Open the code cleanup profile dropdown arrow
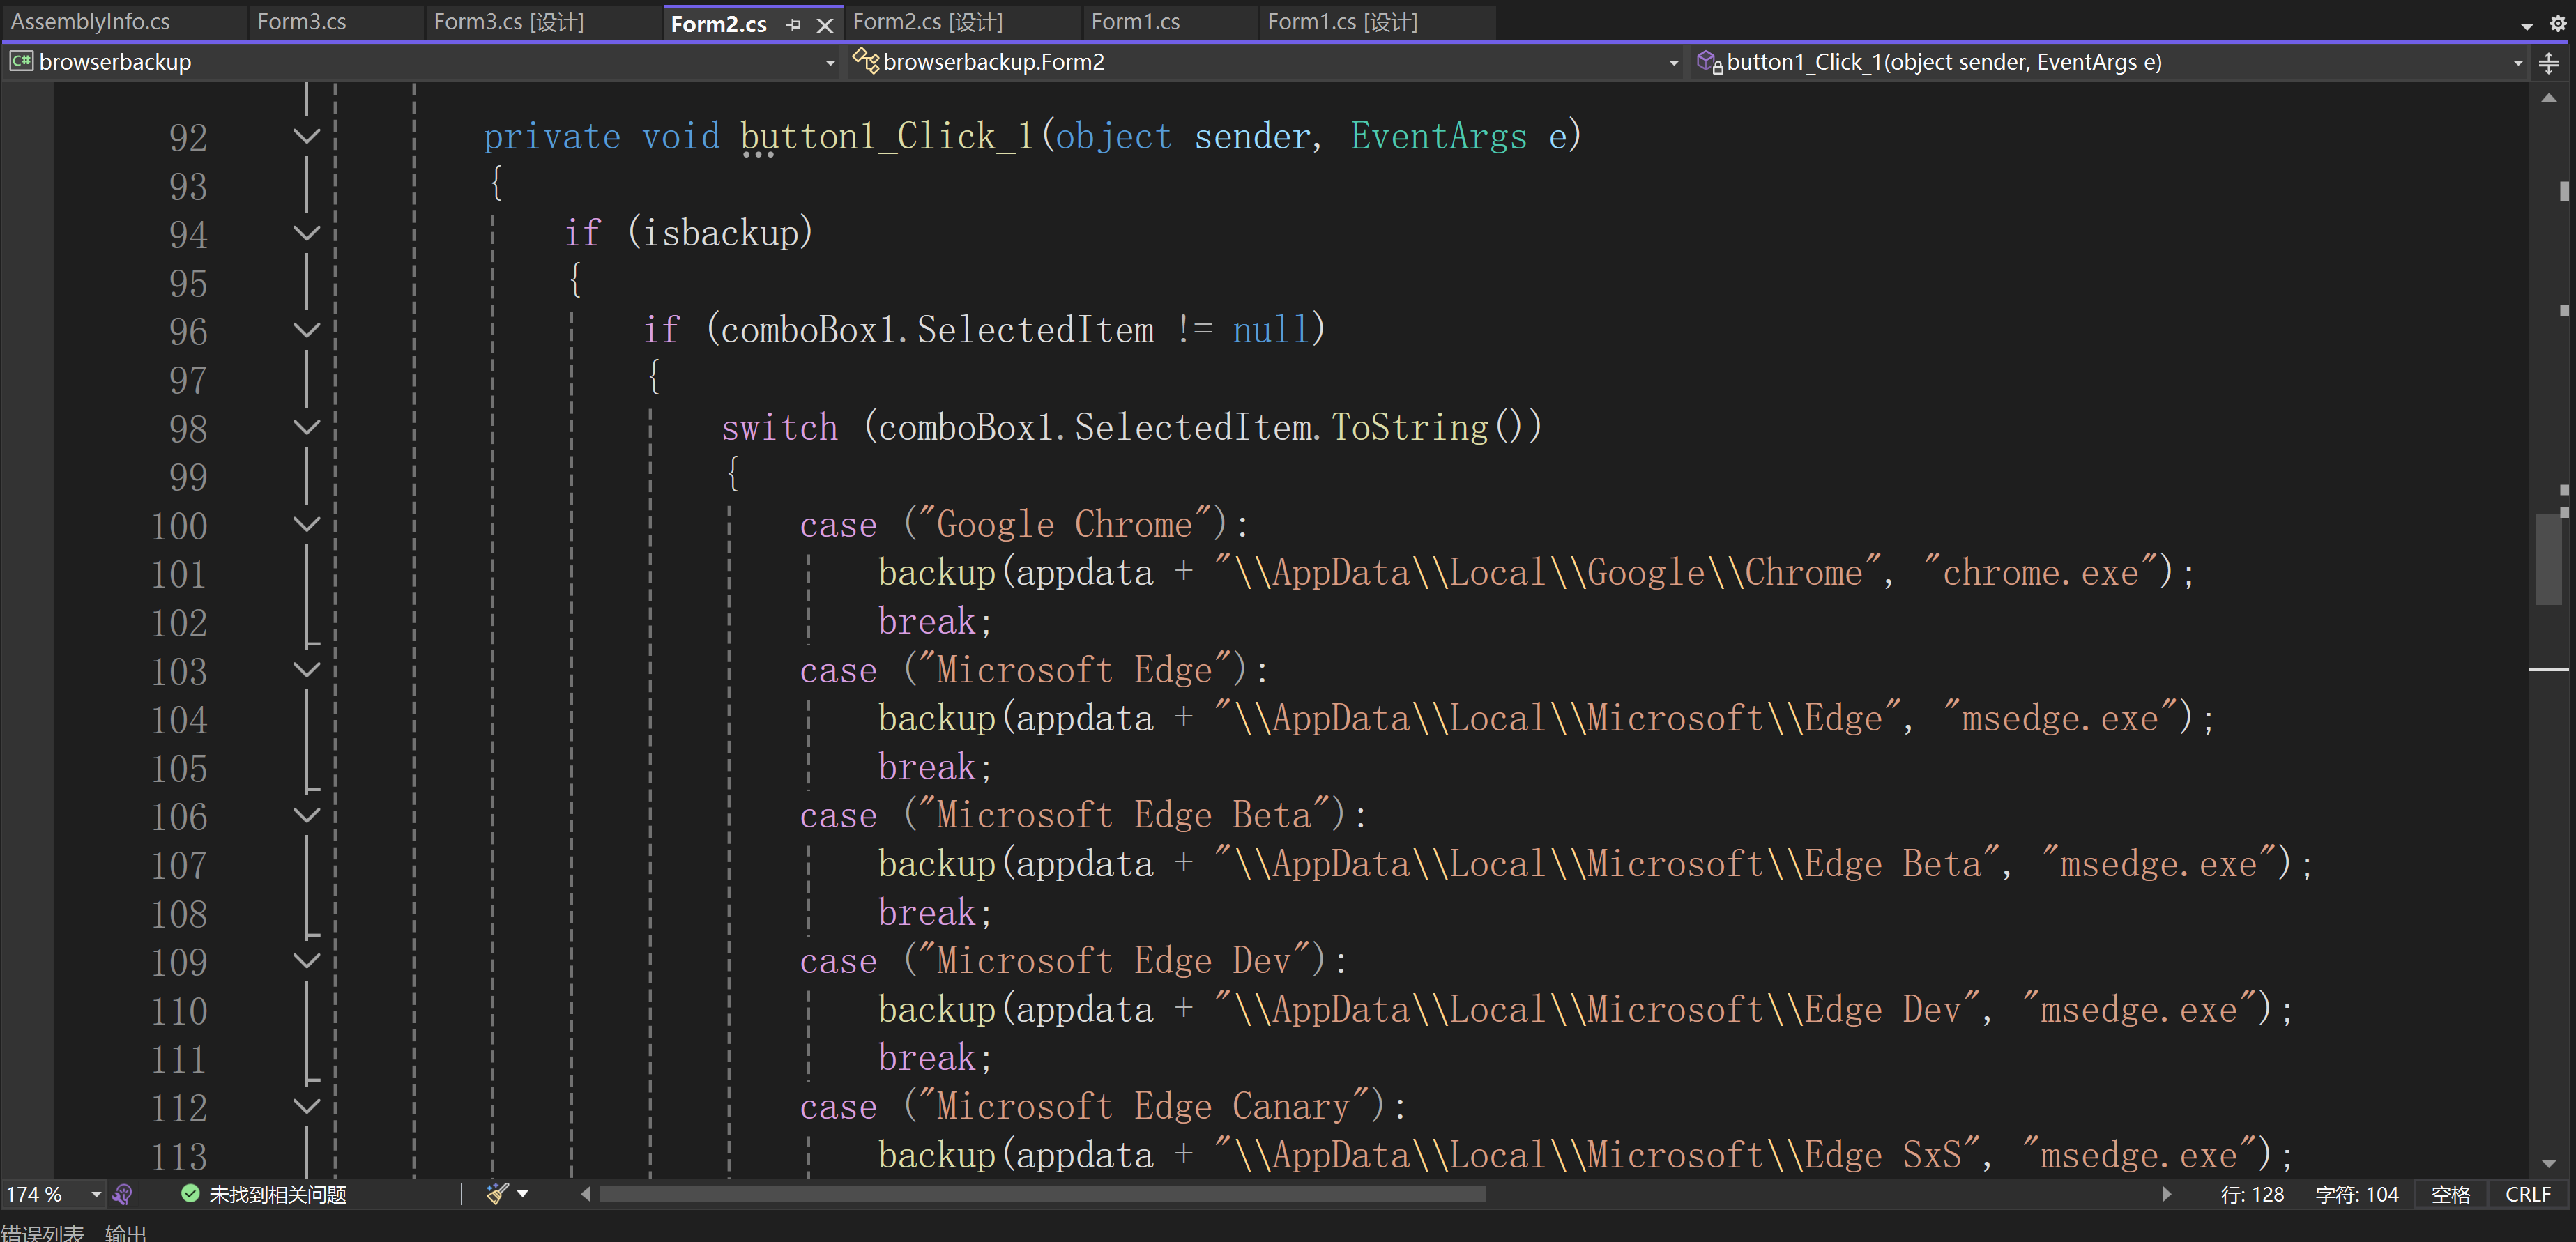This screenshot has height=1242, width=2576. (x=522, y=1194)
